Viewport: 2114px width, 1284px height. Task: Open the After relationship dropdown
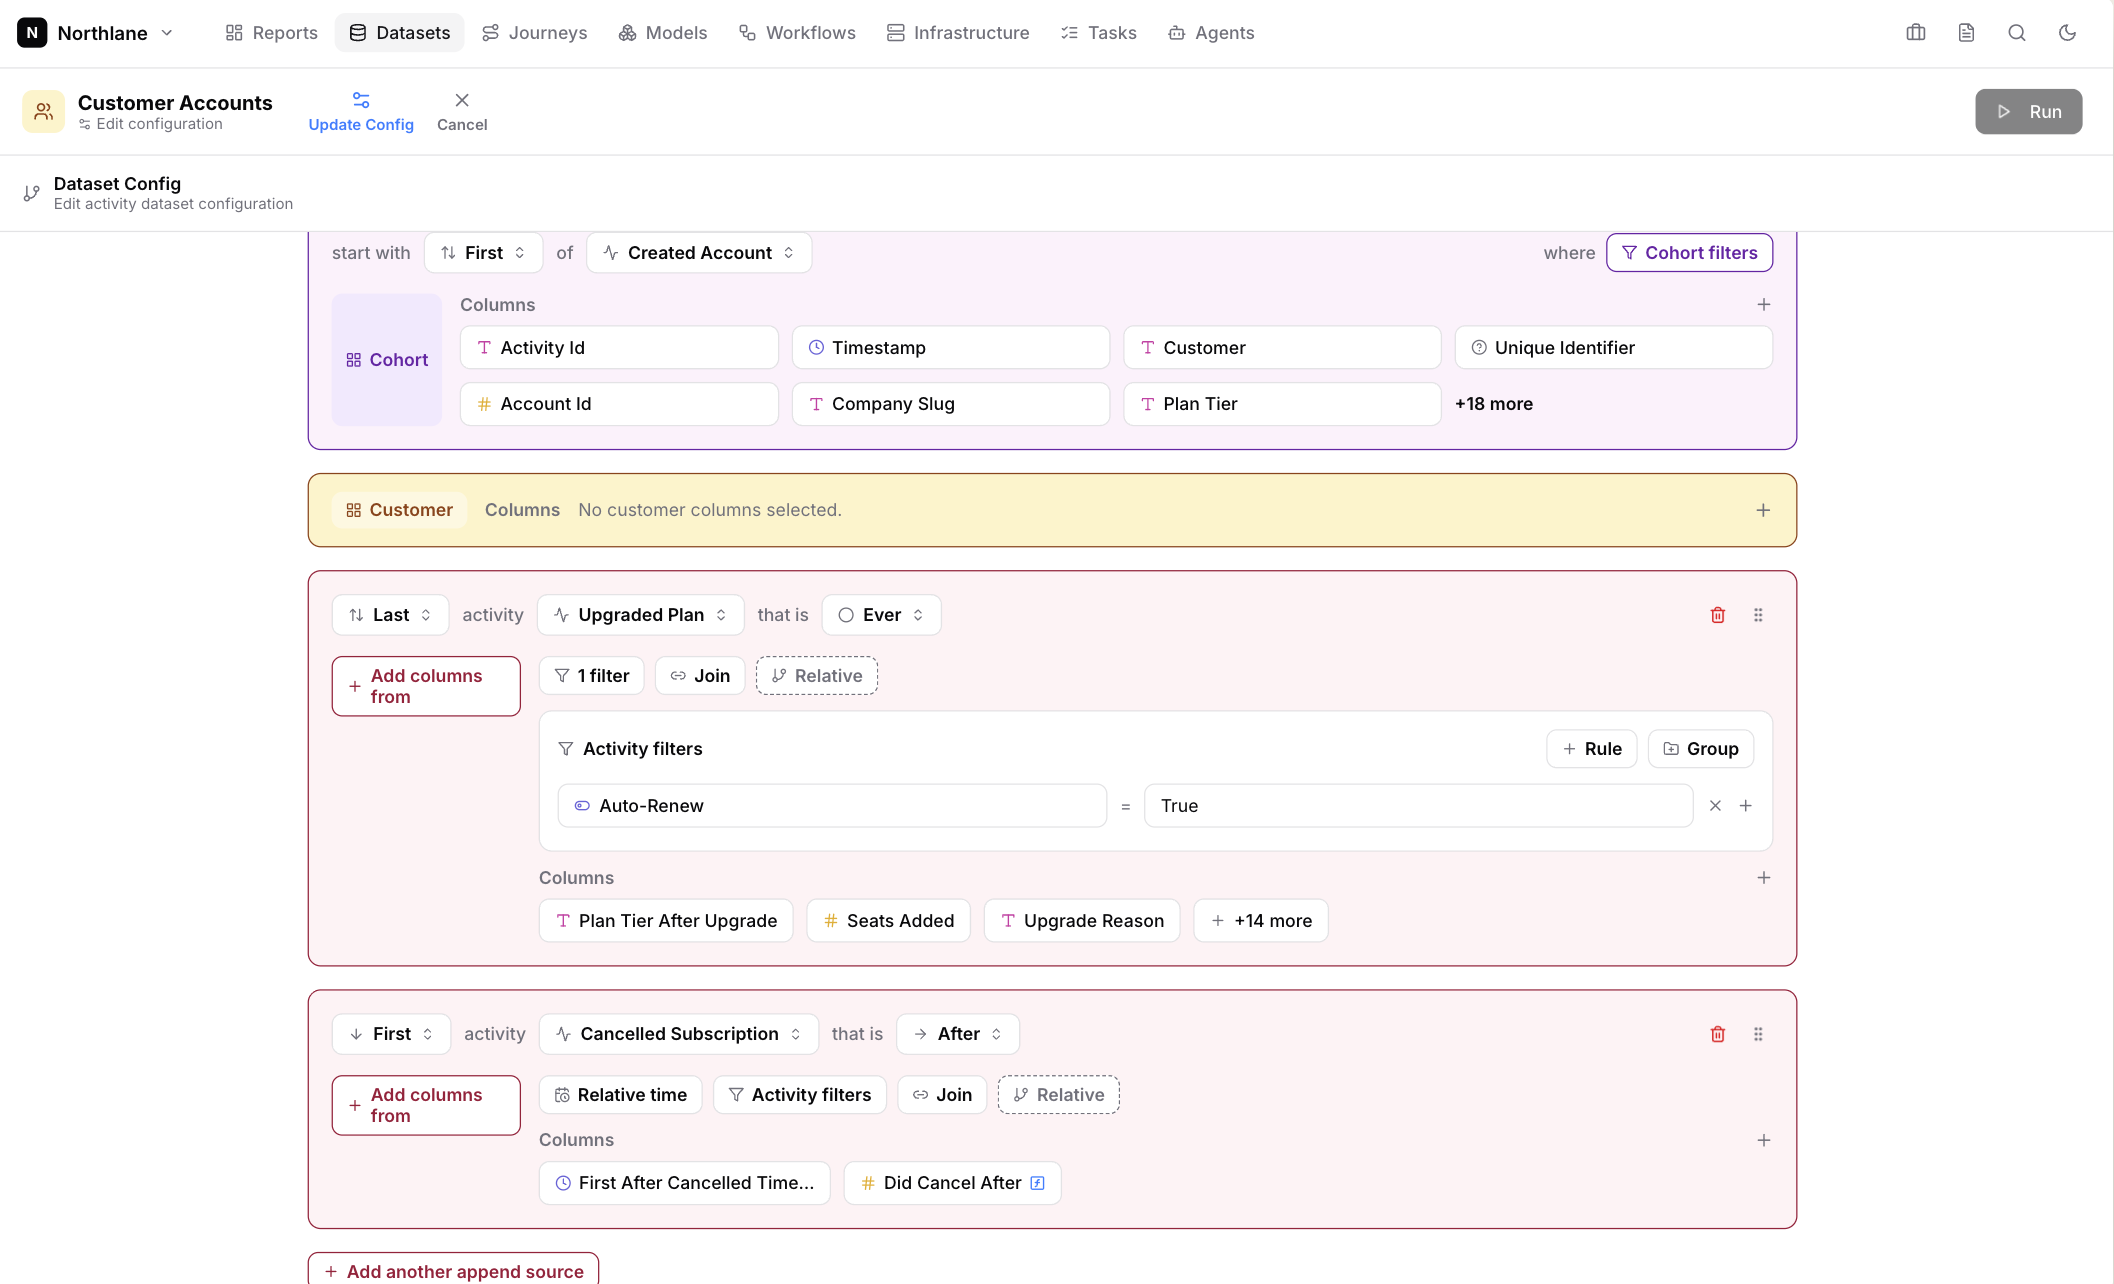click(957, 1034)
